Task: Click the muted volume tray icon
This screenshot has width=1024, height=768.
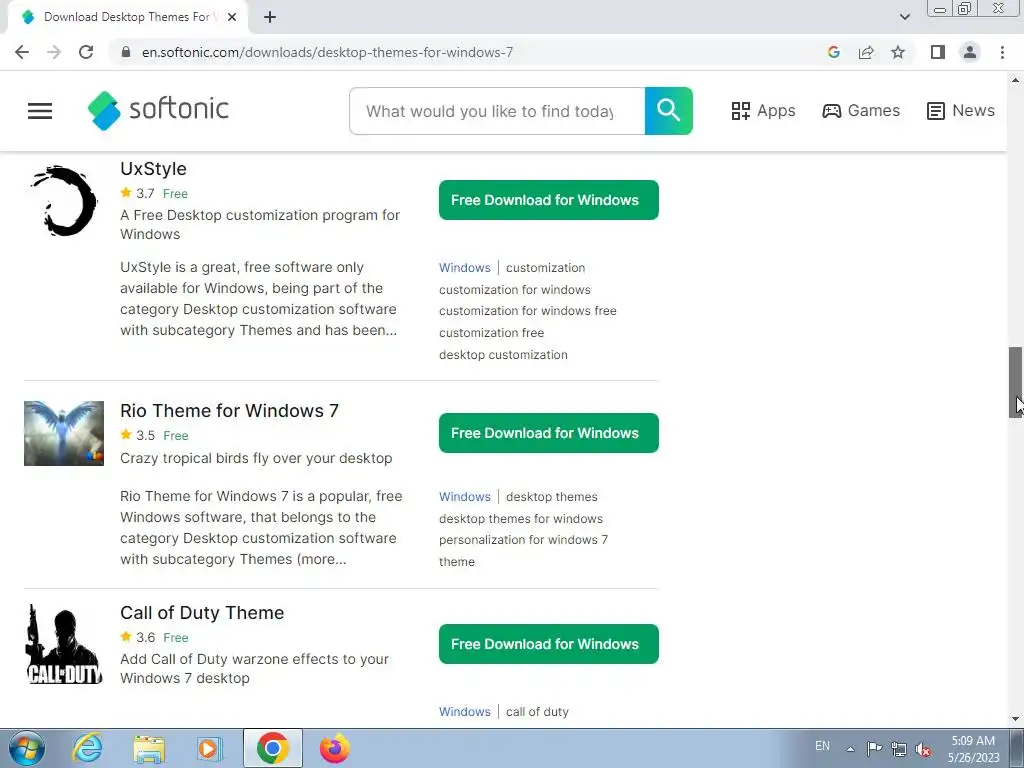Action: [x=923, y=748]
